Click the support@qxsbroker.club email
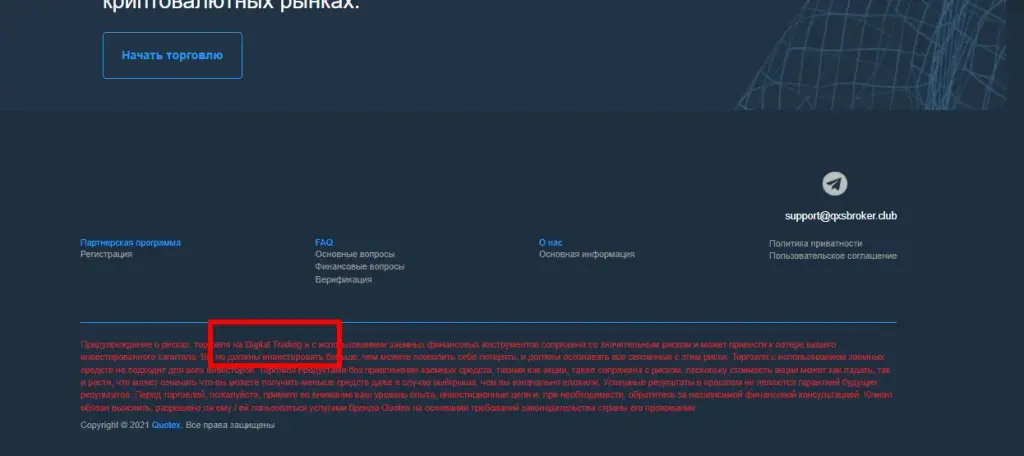 tap(840, 216)
